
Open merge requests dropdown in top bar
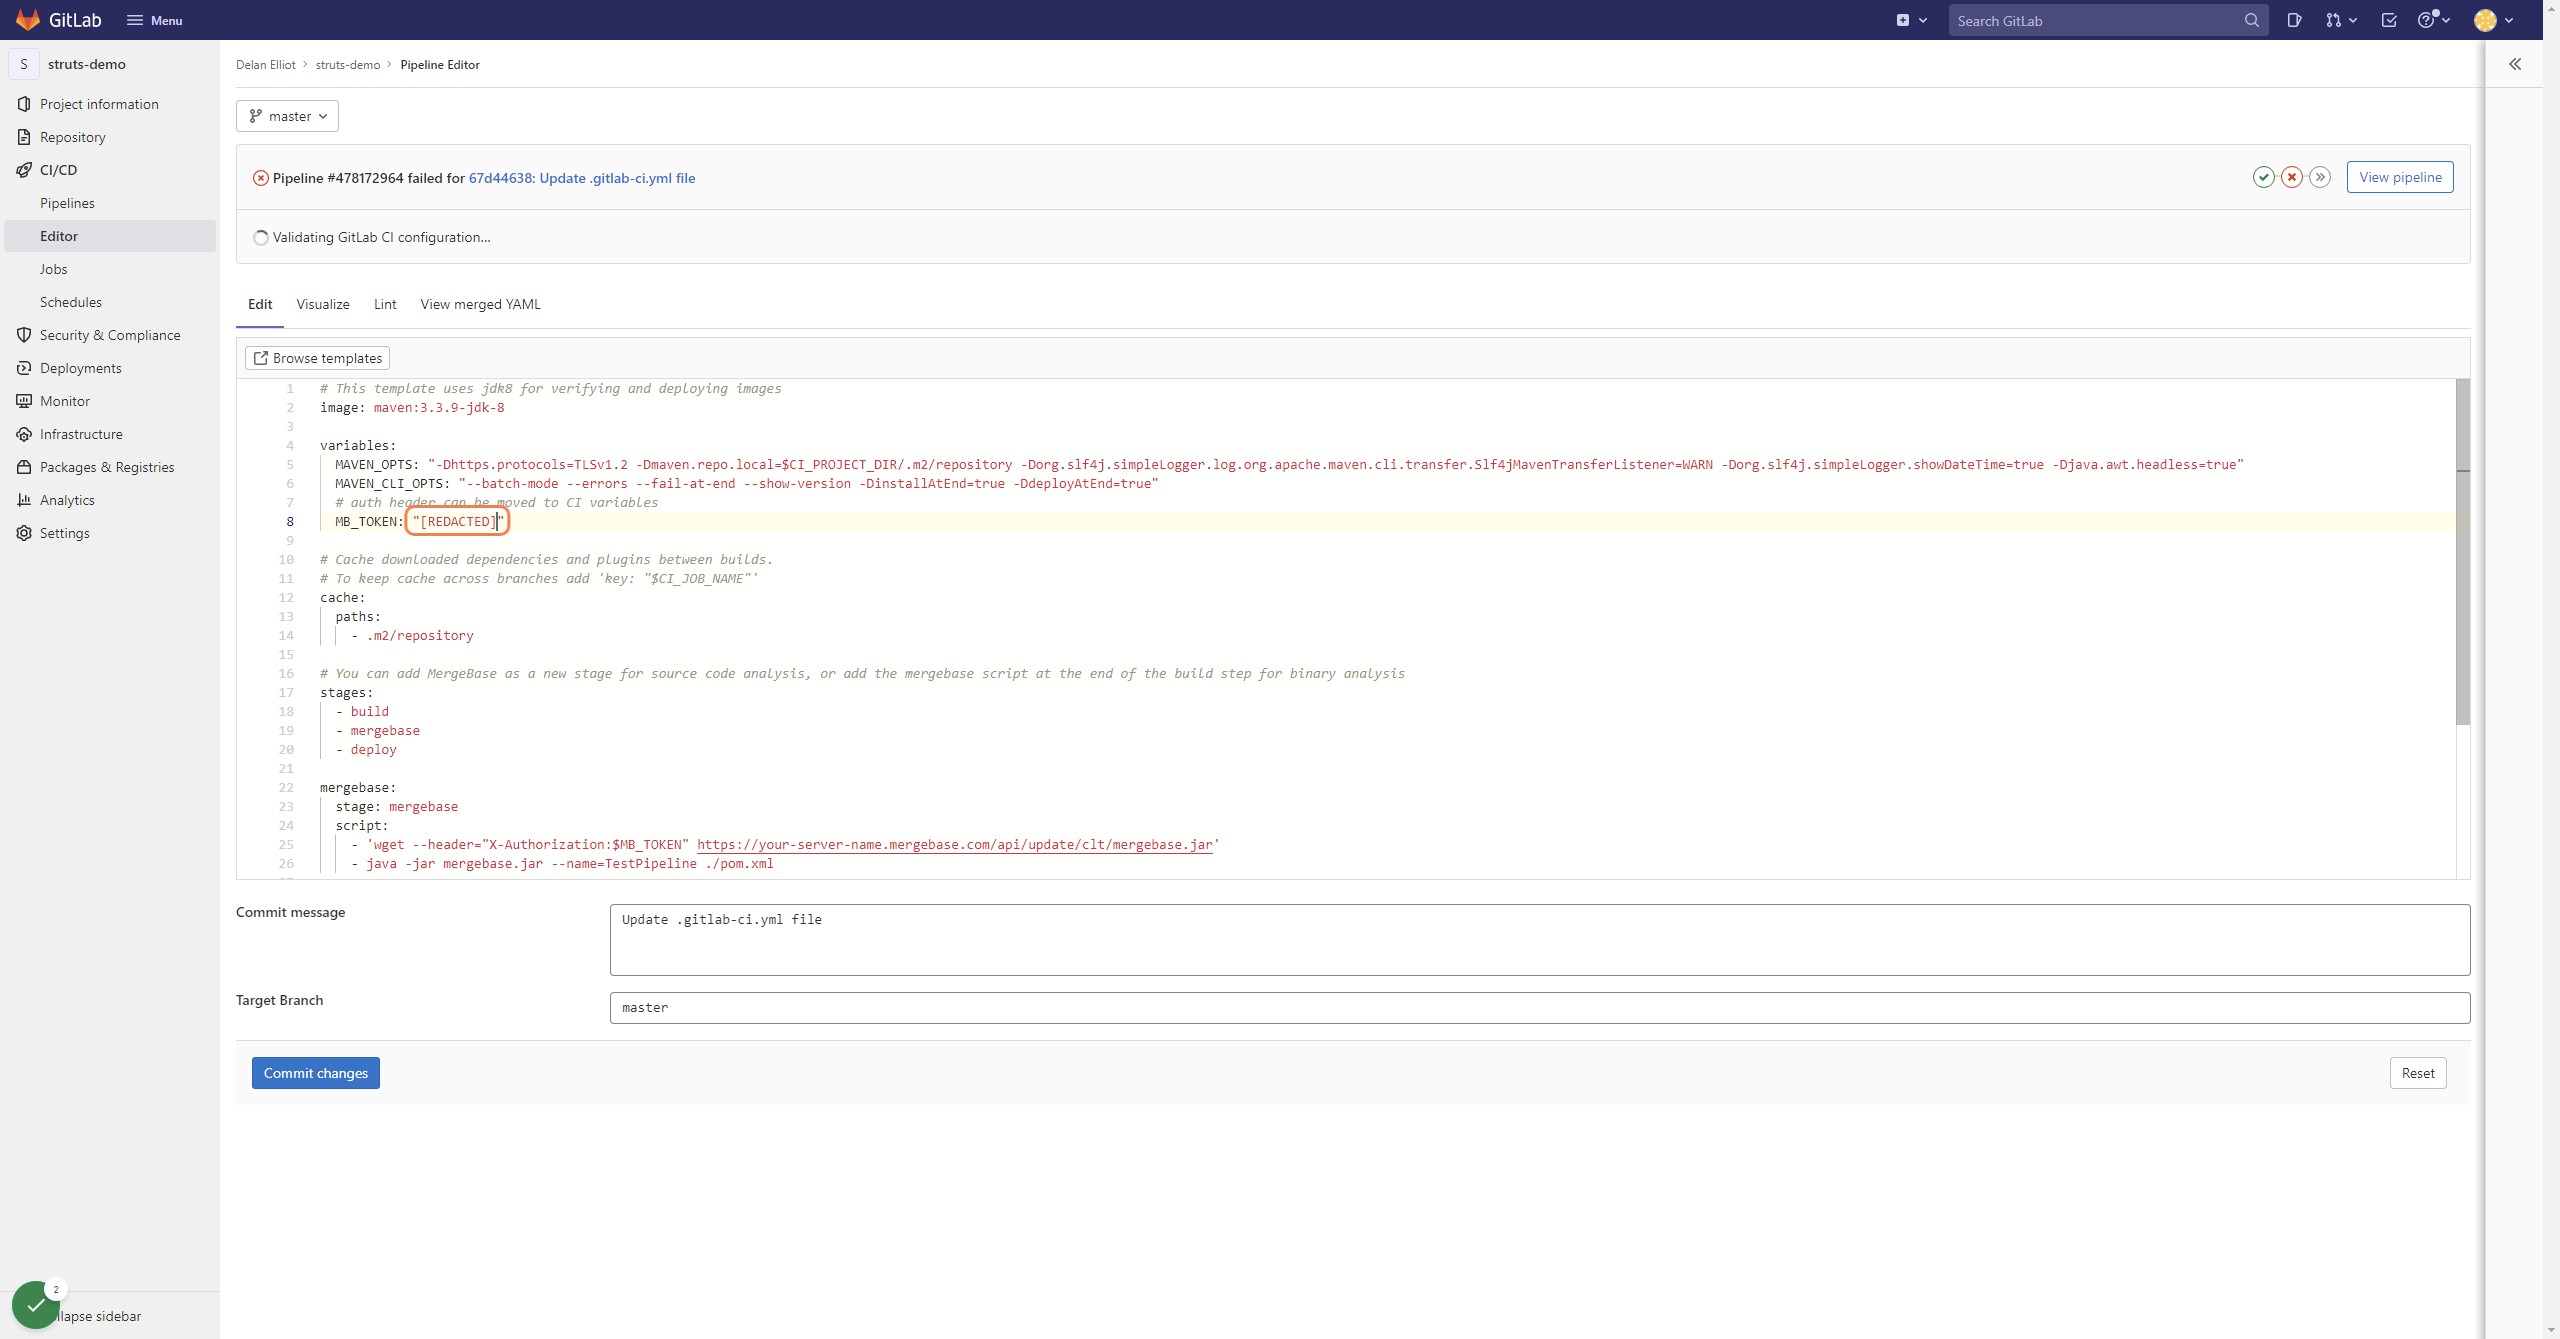(2341, 20)
